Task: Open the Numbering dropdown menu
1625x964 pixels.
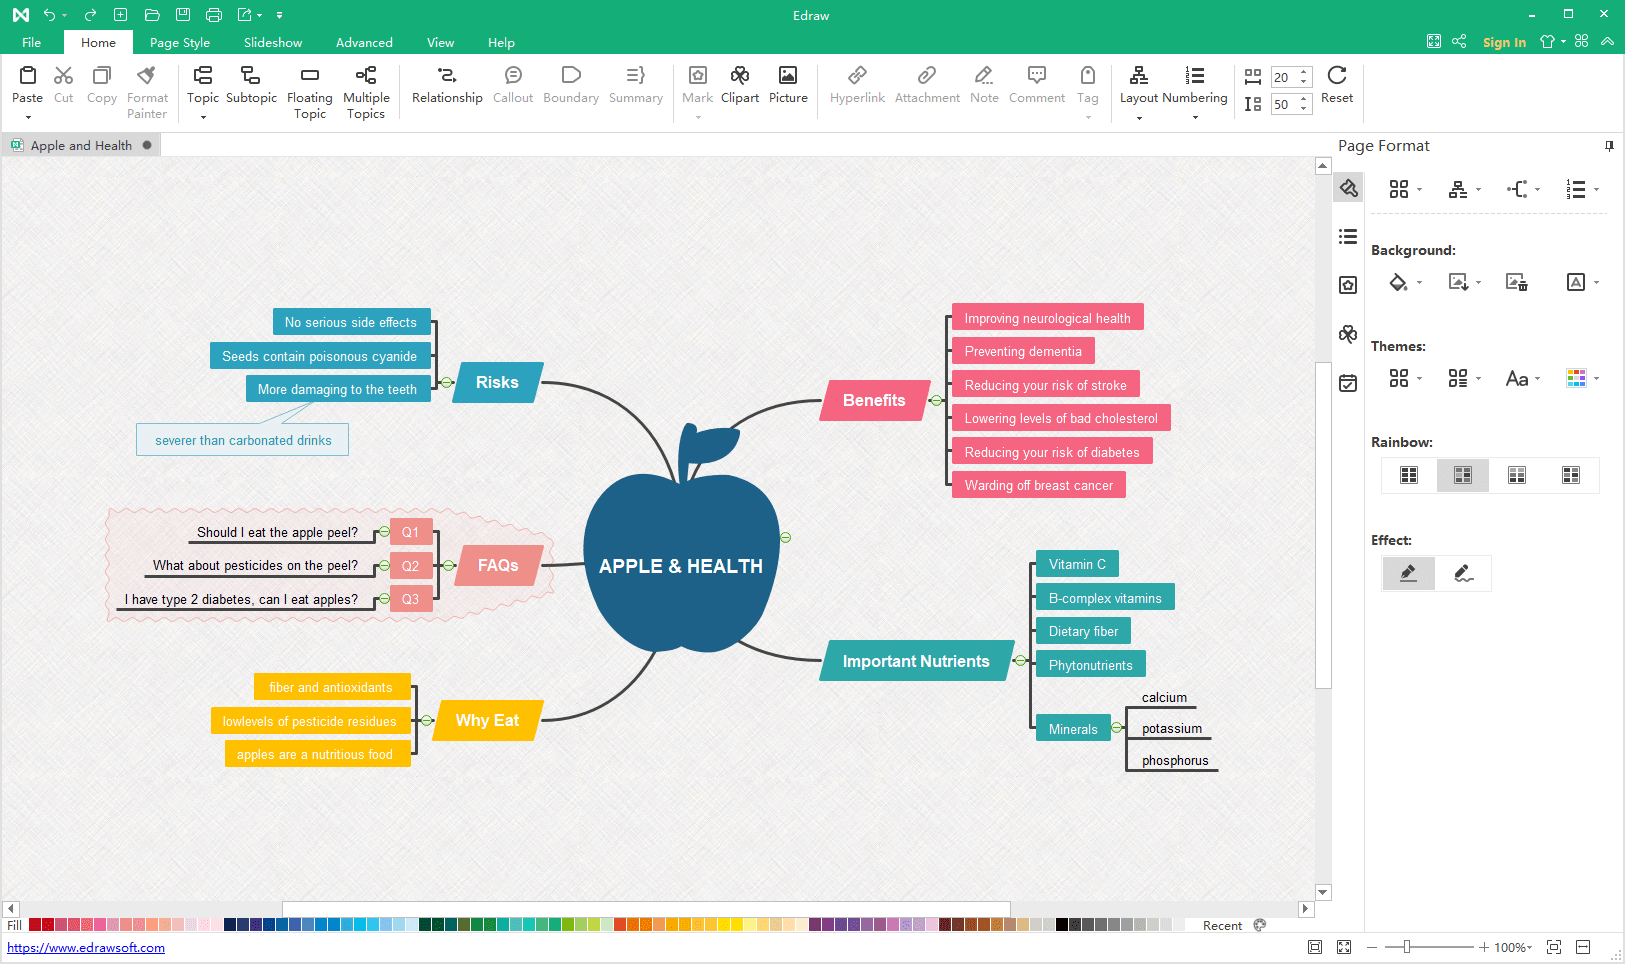Action: click(x=1194, y=118)
